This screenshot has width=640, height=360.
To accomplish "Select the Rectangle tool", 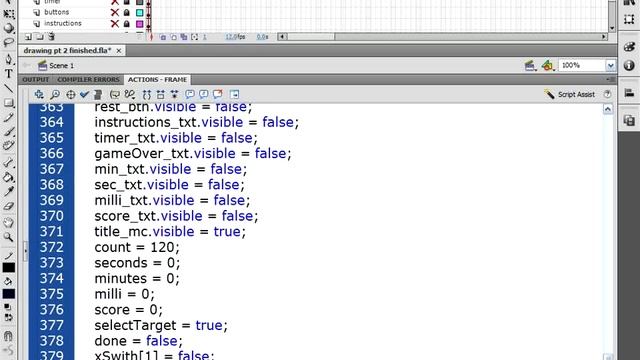I will pos(8,102).
